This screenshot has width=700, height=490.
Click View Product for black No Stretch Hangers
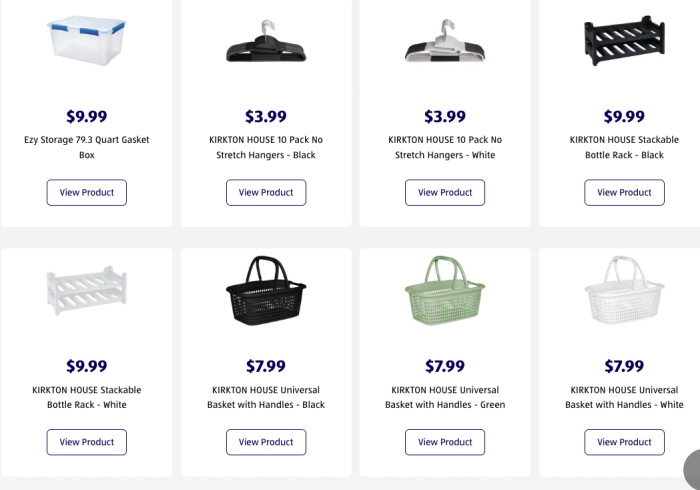(x=266, y=192)
